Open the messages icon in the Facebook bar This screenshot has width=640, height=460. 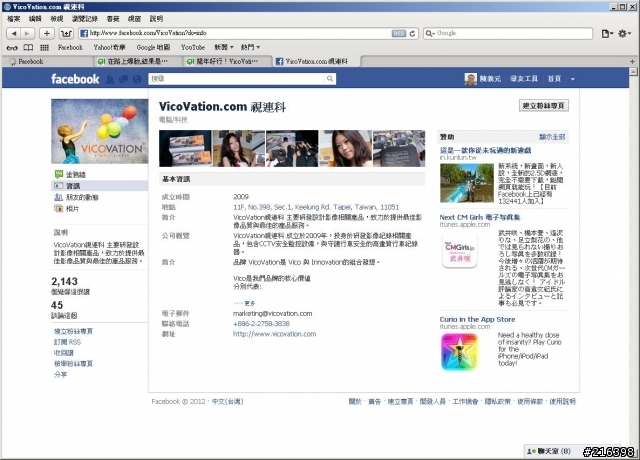[123, 79]
